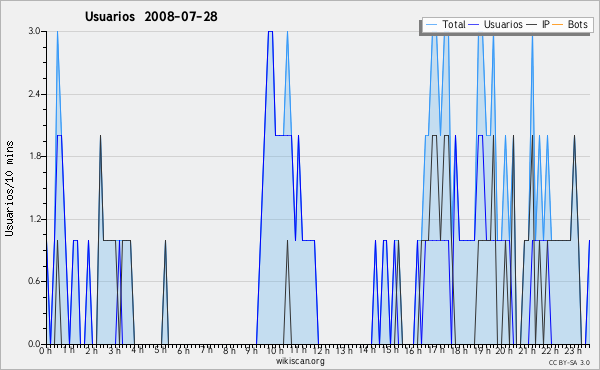
Task: Click the 6 h x-axis label
Action: (183, 351)
